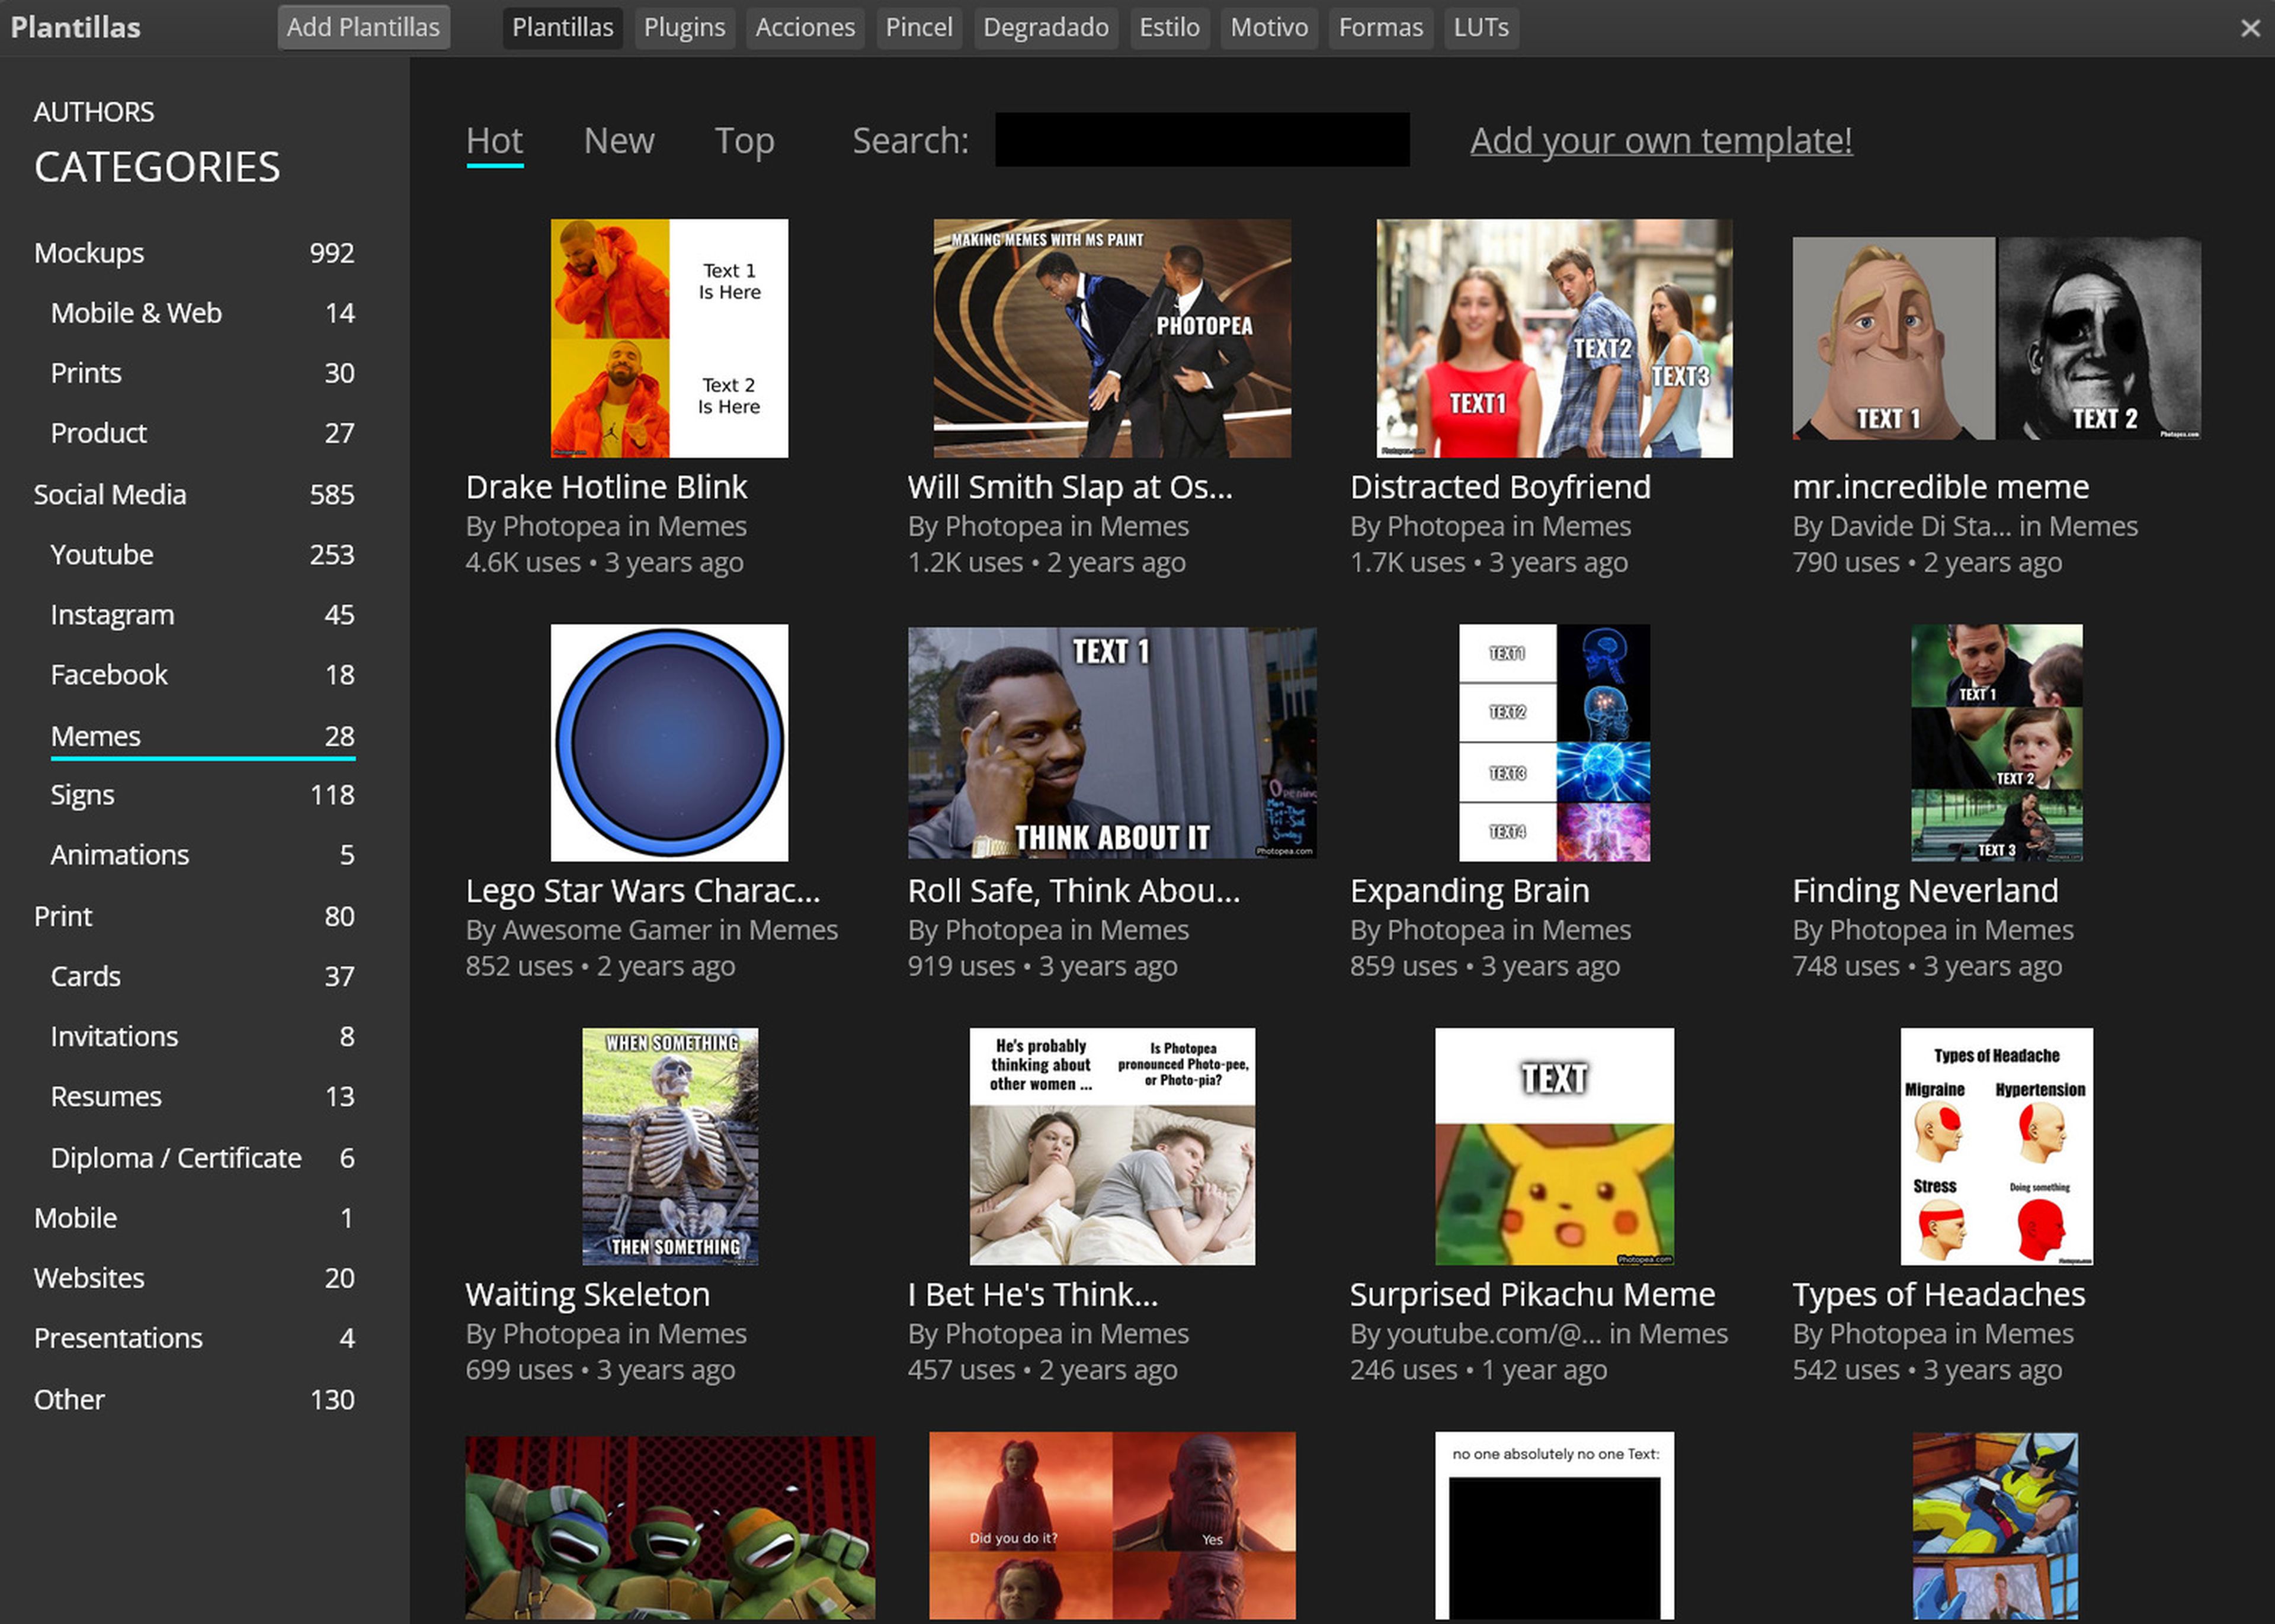
Task: Open the Drake Hotline Blink template thumbnail
Action: tap(669, 338)
